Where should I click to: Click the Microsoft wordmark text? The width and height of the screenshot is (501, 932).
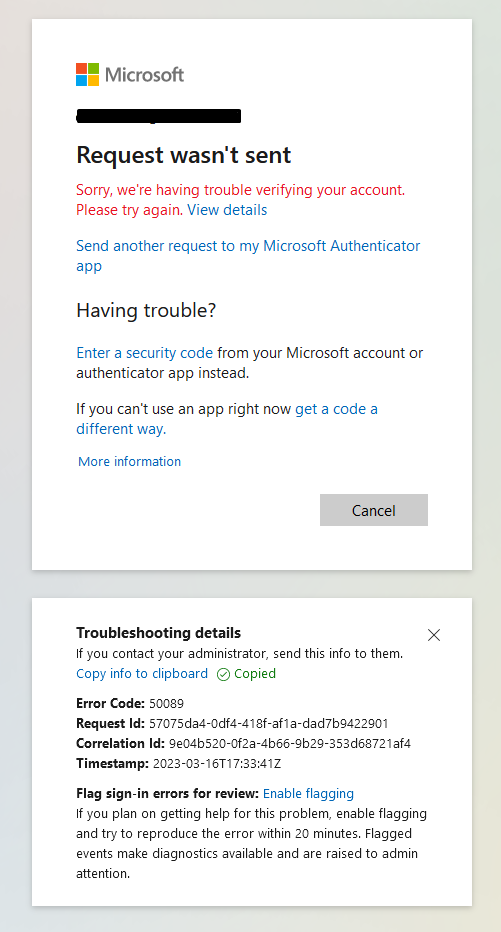tap(144, 75)
